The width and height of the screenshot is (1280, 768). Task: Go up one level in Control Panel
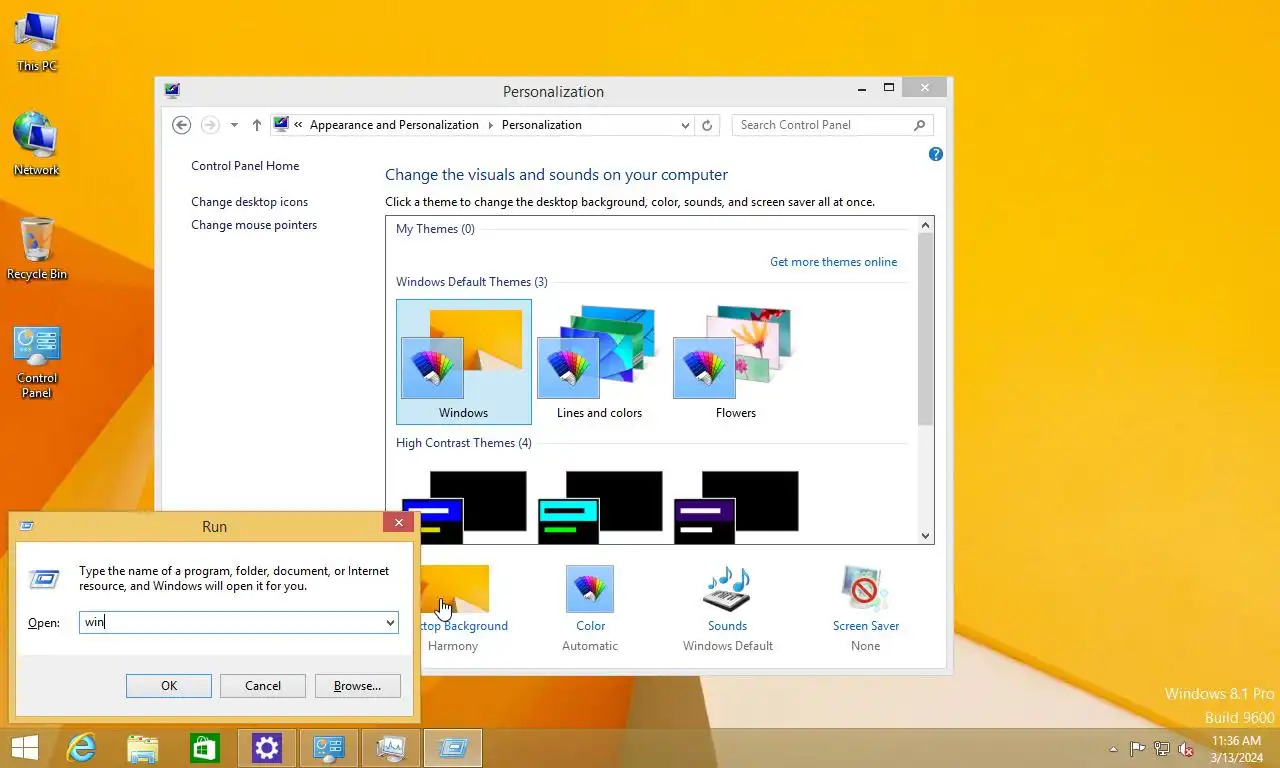(x=257, y=125)
